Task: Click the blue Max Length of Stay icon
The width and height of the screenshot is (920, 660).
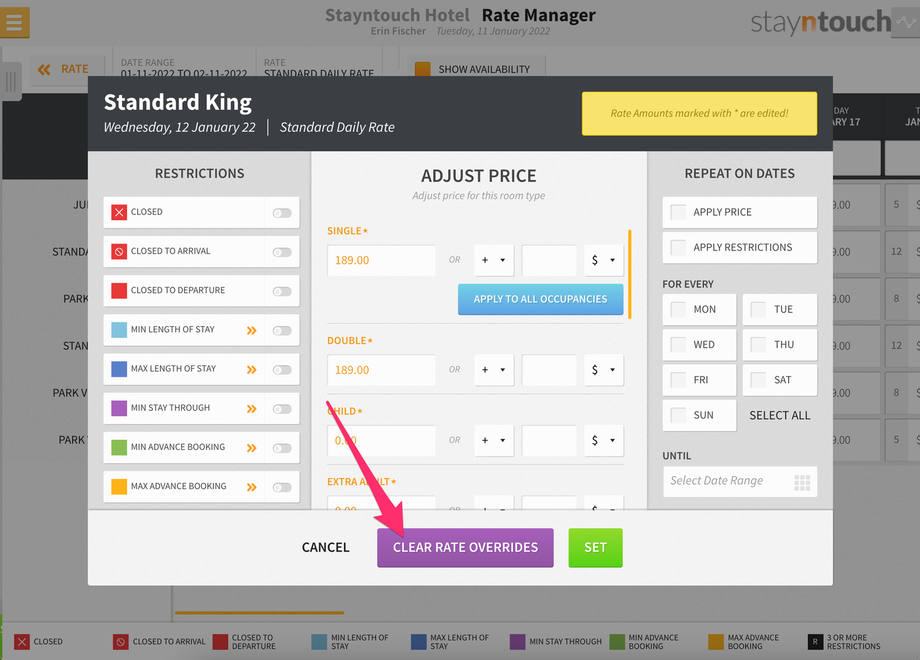Action: 119,369
